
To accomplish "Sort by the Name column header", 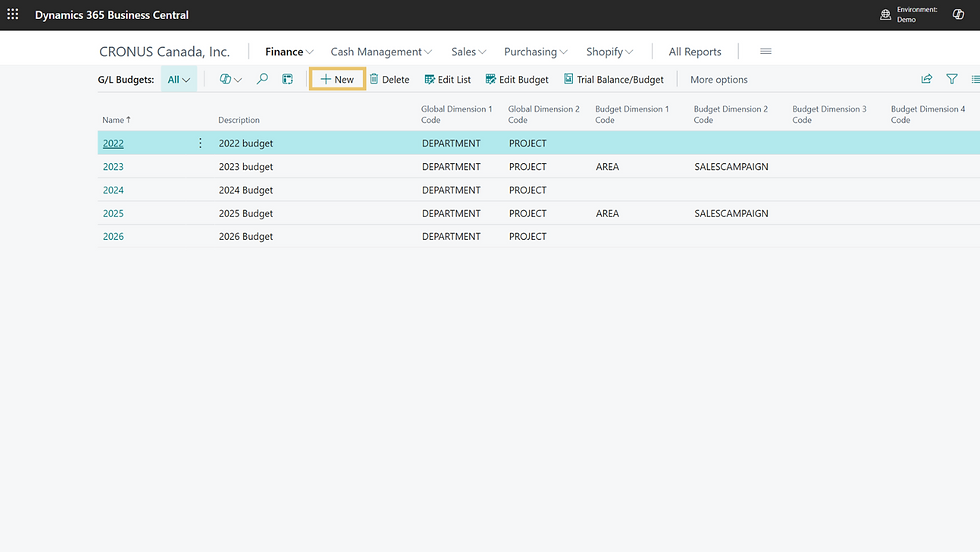I will pyautogui.click(x=116, y=119).
